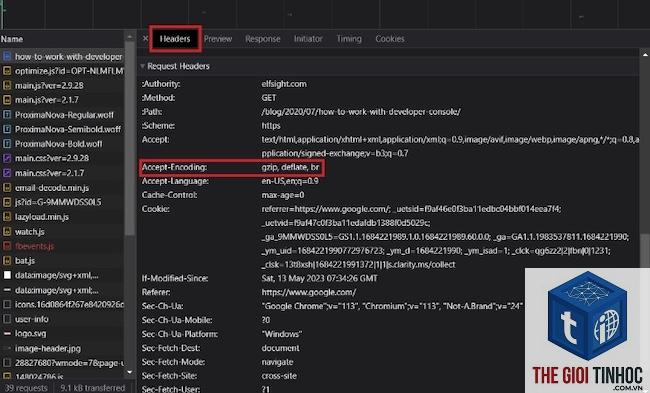Image resolution: width=650 pixels, height=393 pixels.
Task: Click script icon beside optimize.js?id=OPT-NLMFLM
Action: tap(7, 71)
